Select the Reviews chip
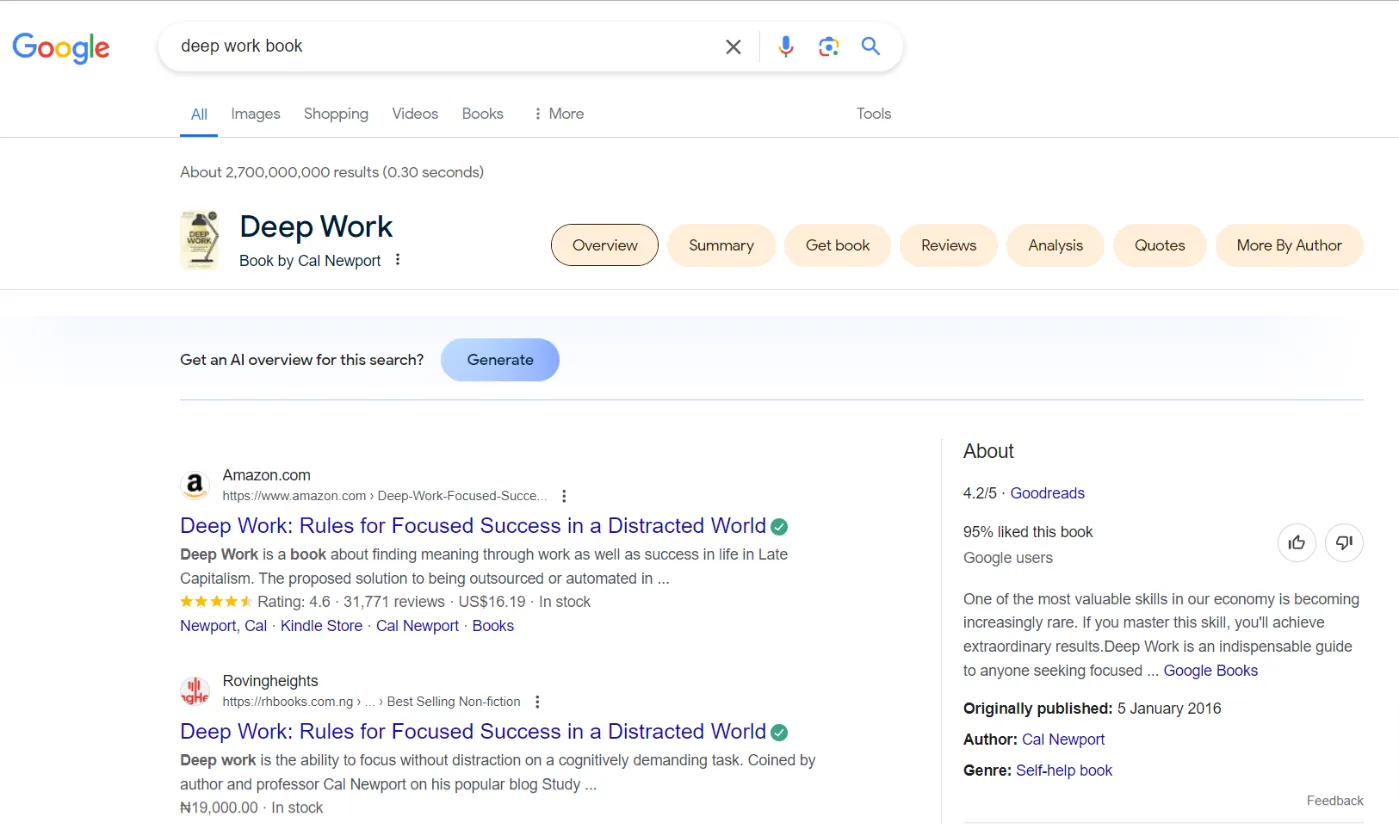 tap(949, 245)
